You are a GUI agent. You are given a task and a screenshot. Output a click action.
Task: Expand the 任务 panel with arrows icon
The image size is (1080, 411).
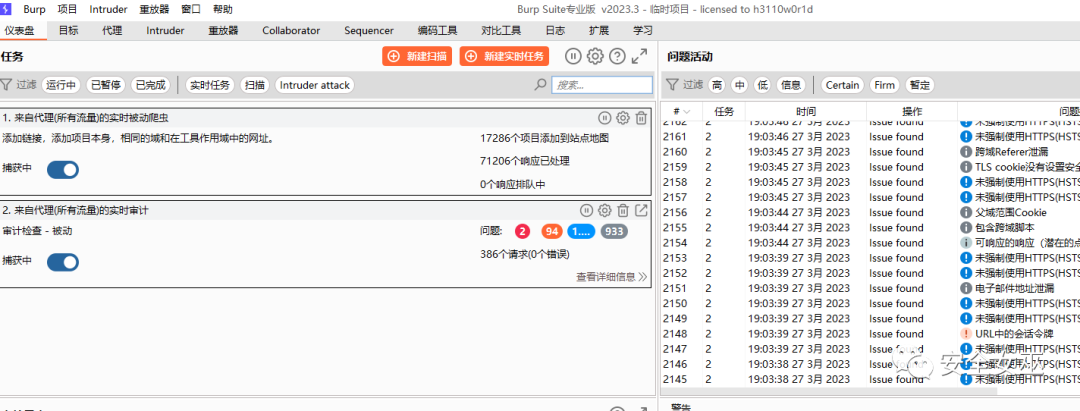point(640,56)
